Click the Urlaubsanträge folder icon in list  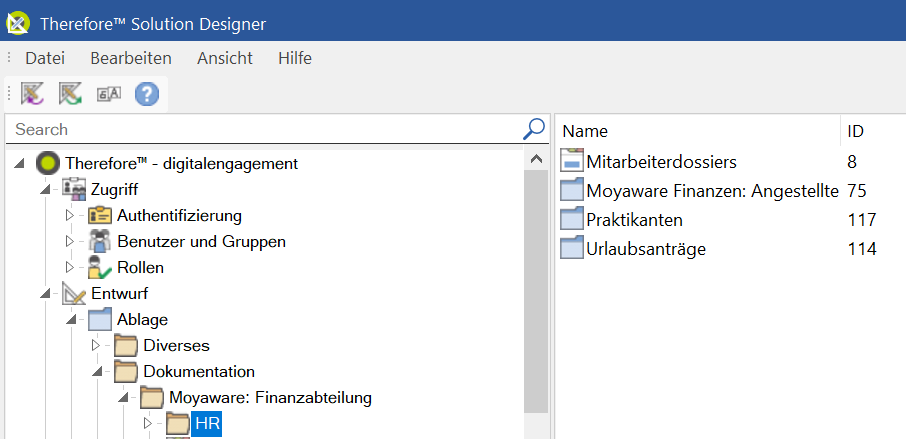(x=572, y=249)
